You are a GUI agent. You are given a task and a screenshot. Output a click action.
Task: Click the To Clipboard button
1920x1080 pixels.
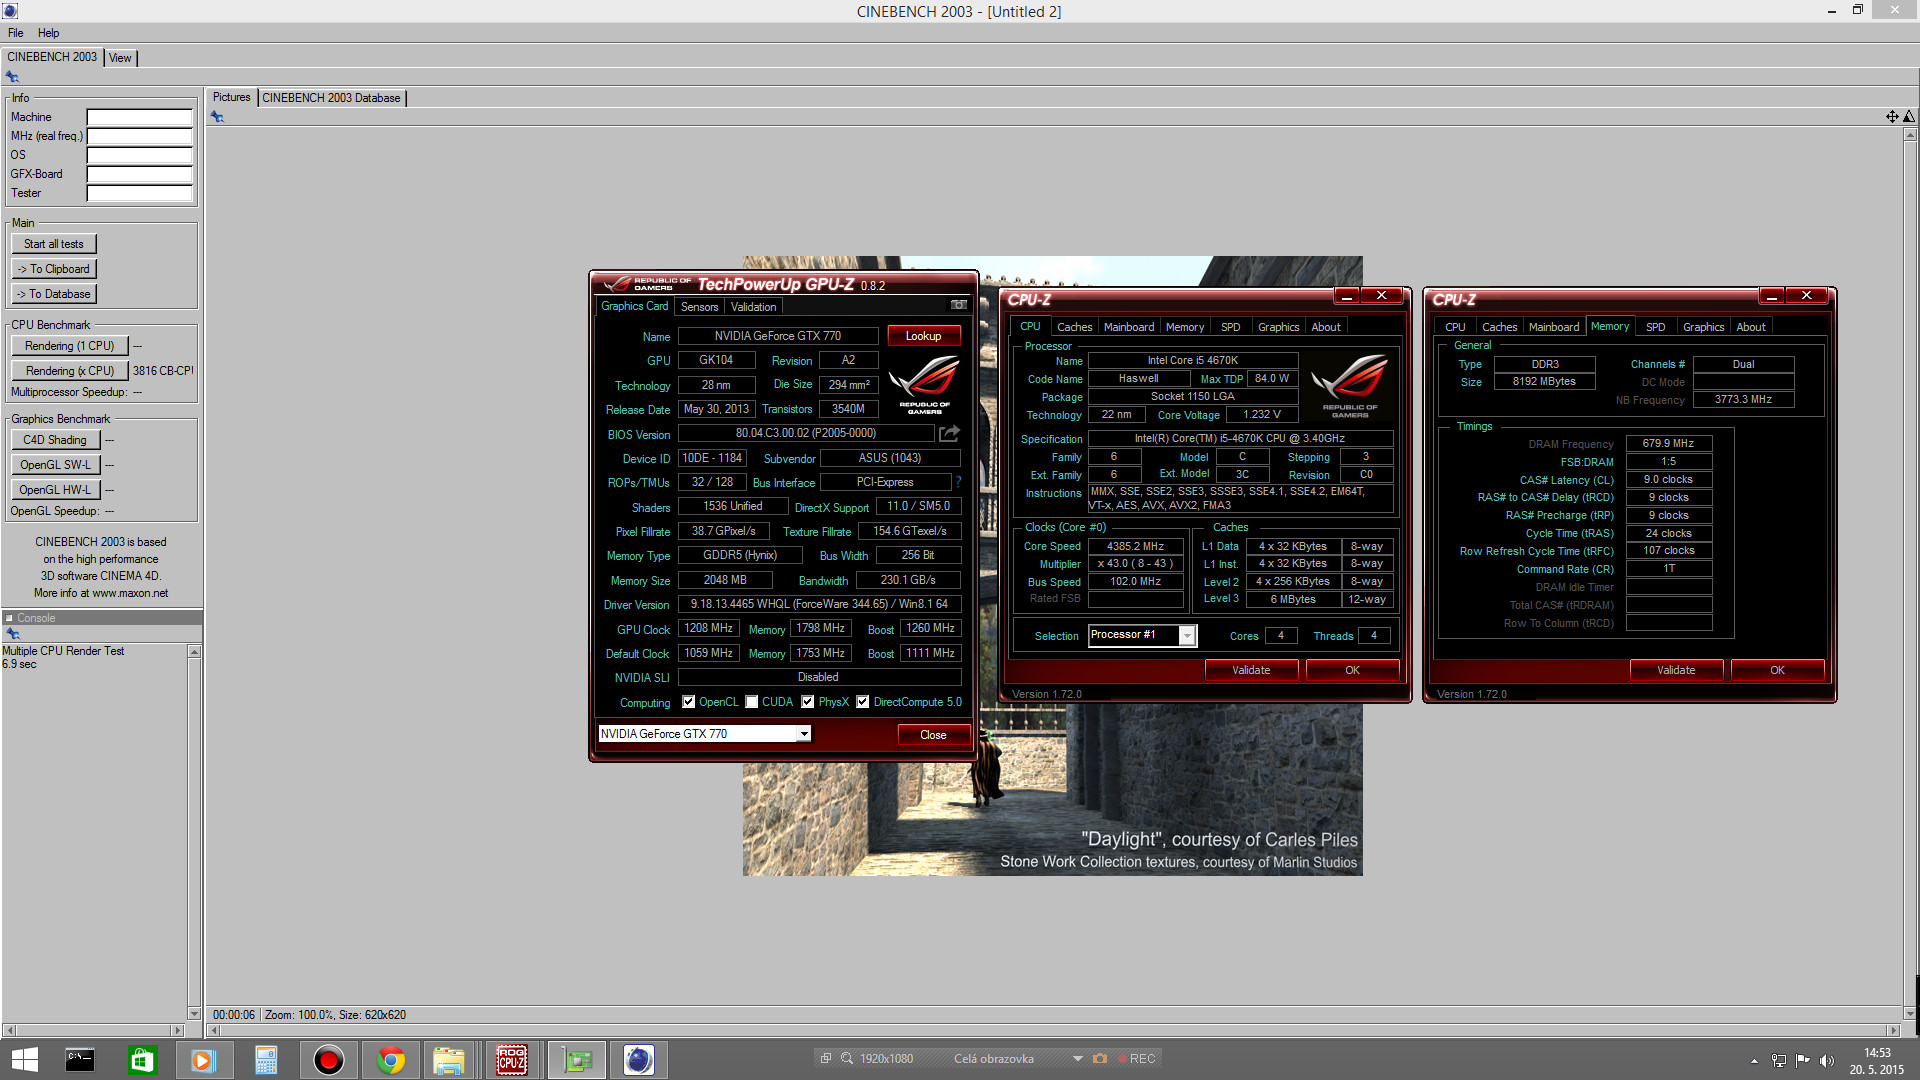pyautogui.click(x=54, y=269)
